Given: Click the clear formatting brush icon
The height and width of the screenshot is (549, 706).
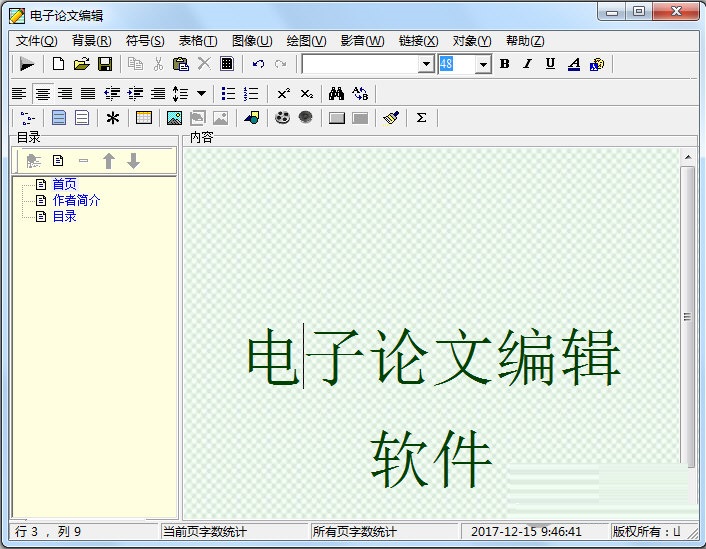Looking at the screenshot, I should (x=391, y=118).
